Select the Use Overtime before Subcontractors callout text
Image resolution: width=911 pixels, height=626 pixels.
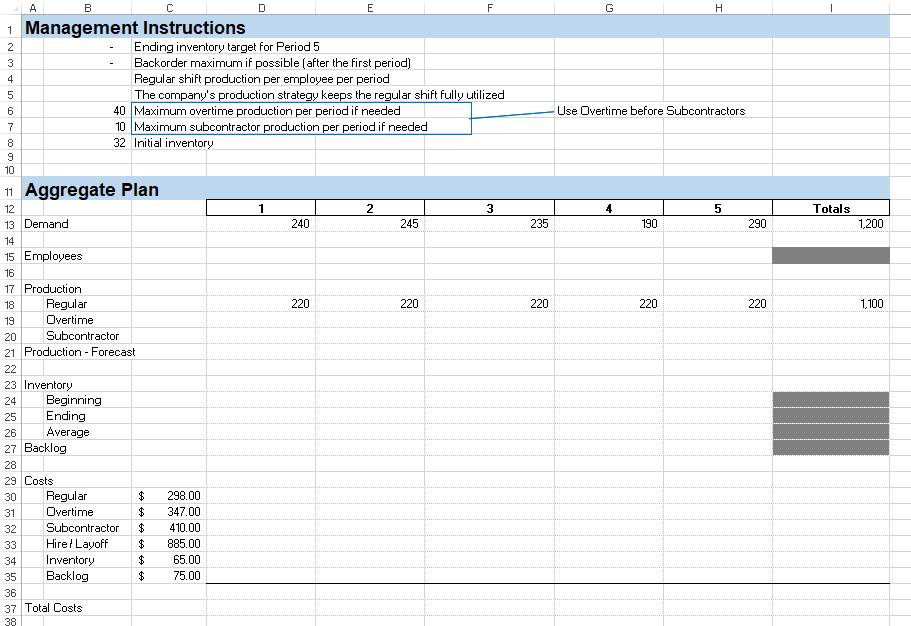650,112
